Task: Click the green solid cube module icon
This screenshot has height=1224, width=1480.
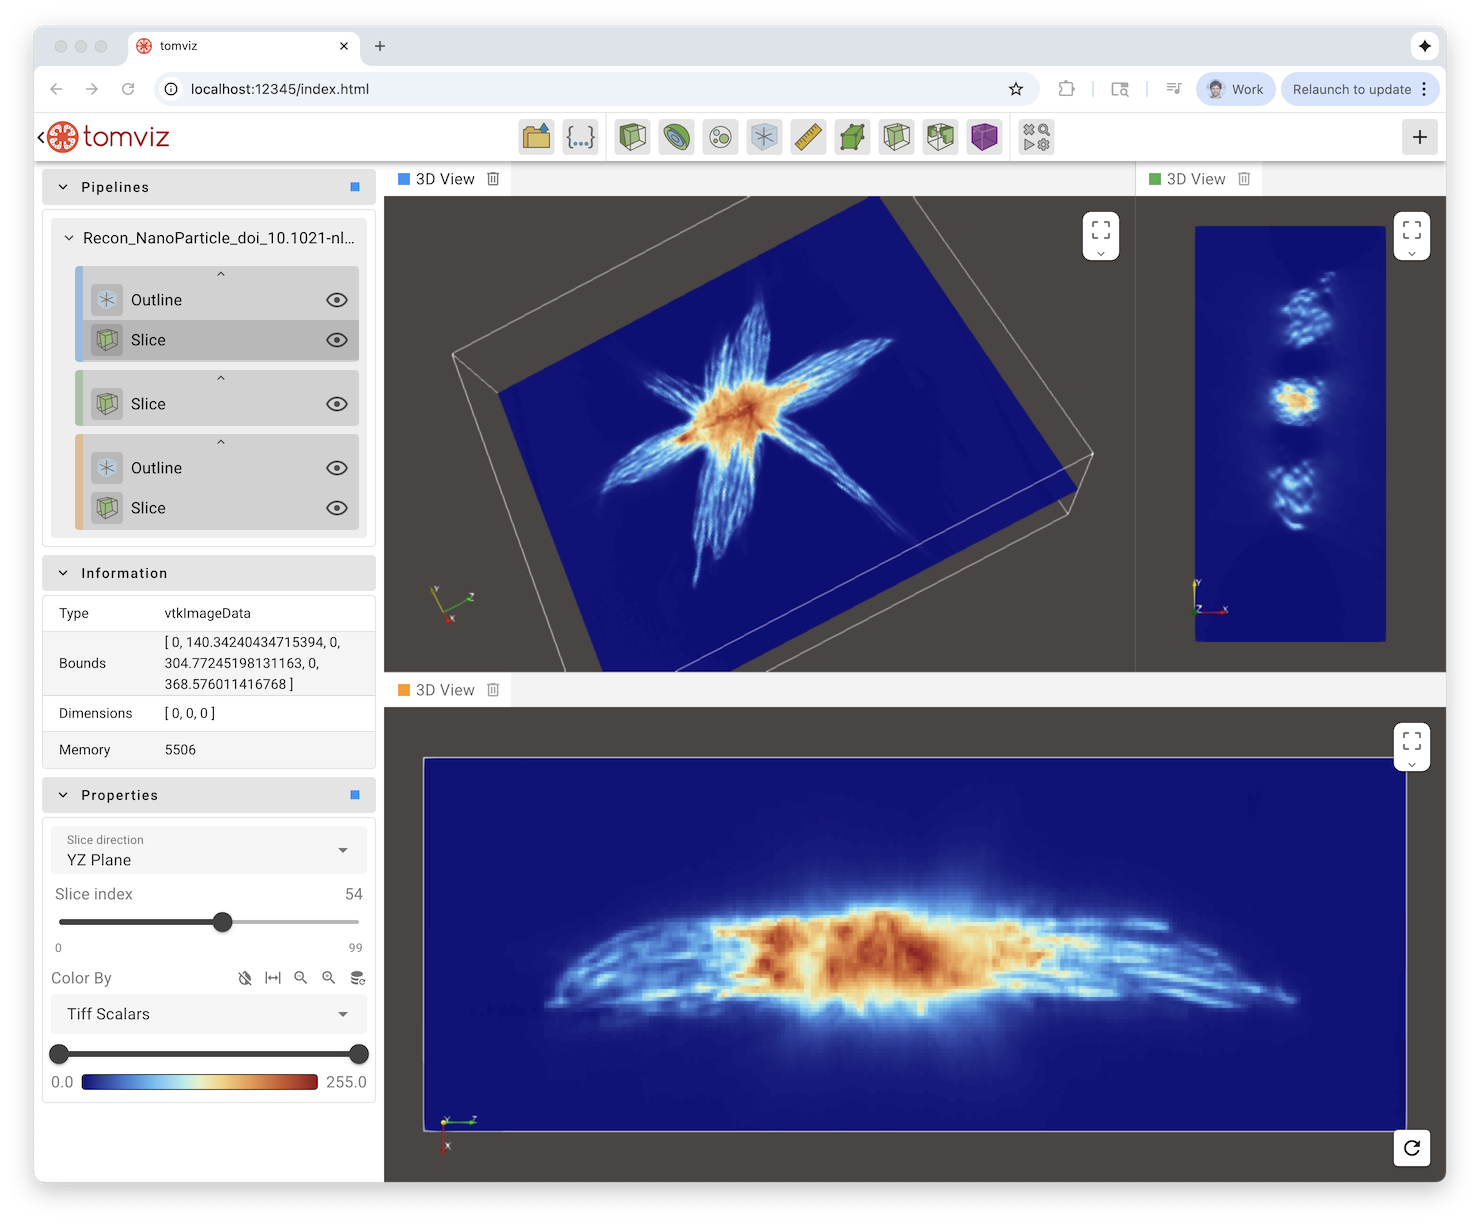Action: point(853,137)
